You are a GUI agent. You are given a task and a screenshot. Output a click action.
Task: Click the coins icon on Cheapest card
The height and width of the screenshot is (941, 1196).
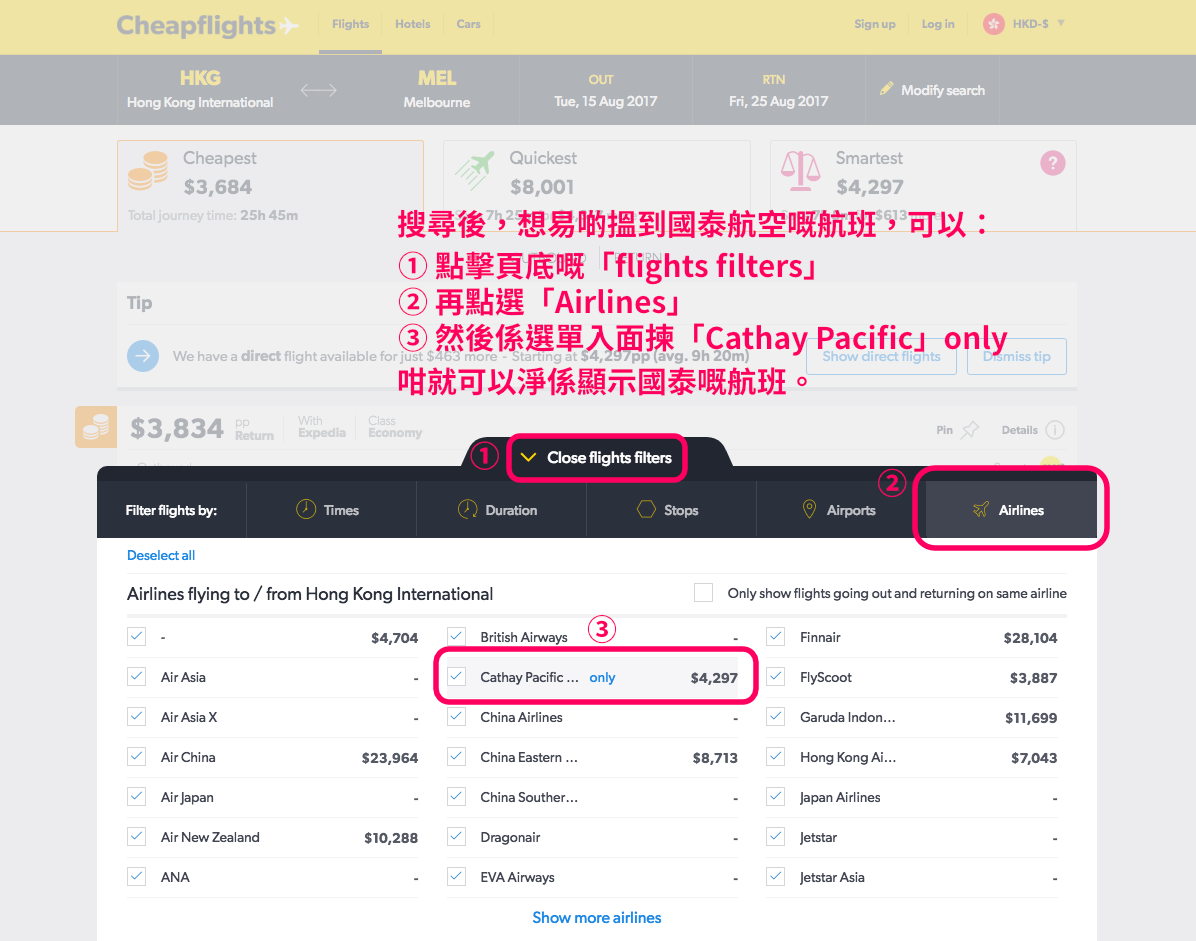point(148,170)
